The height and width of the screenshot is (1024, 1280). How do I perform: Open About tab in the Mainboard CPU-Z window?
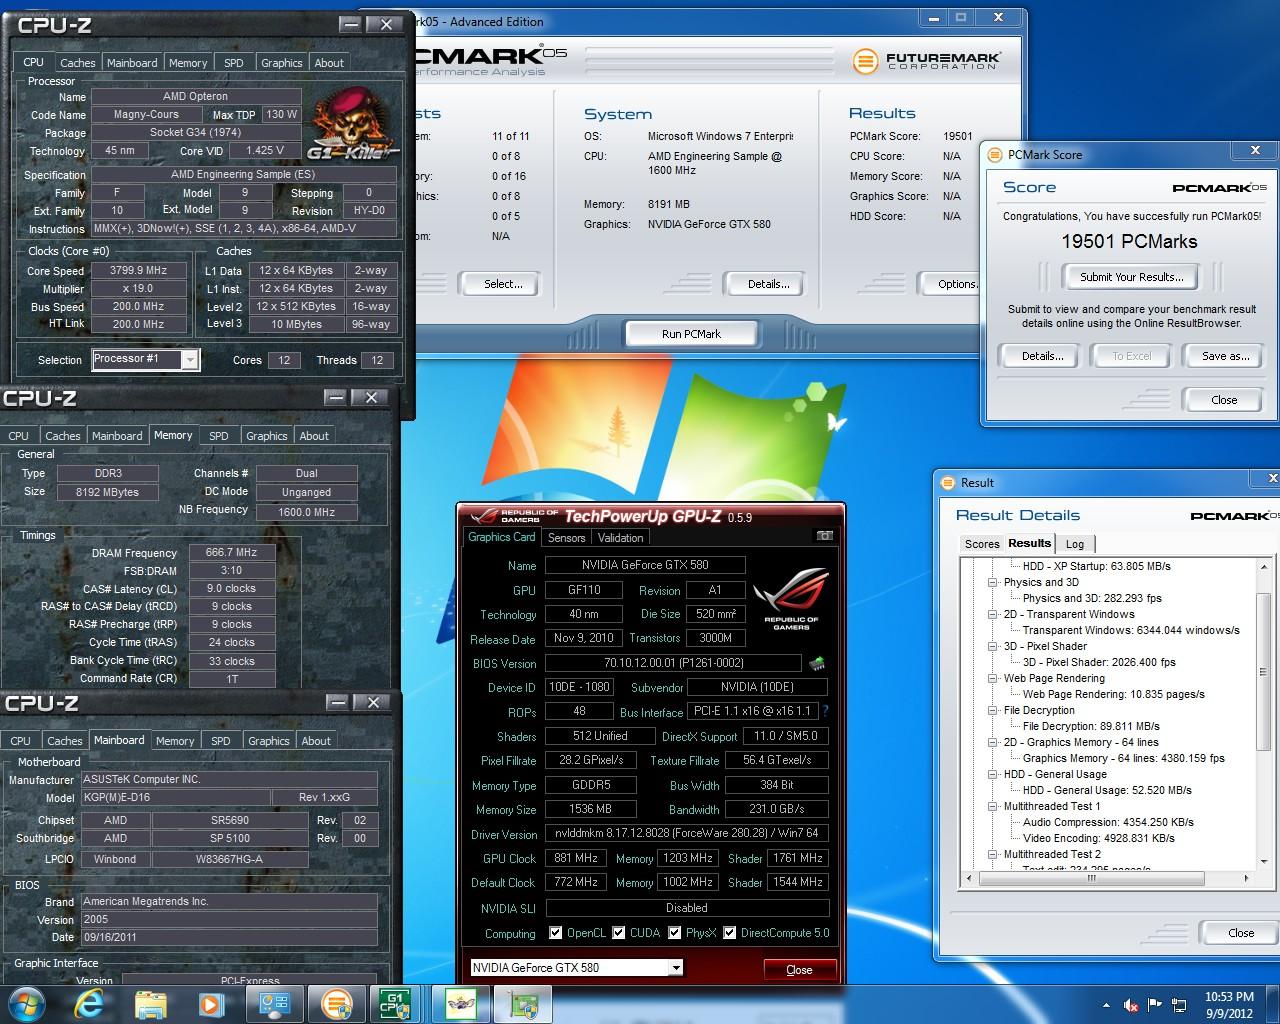(x=316, y=740)
